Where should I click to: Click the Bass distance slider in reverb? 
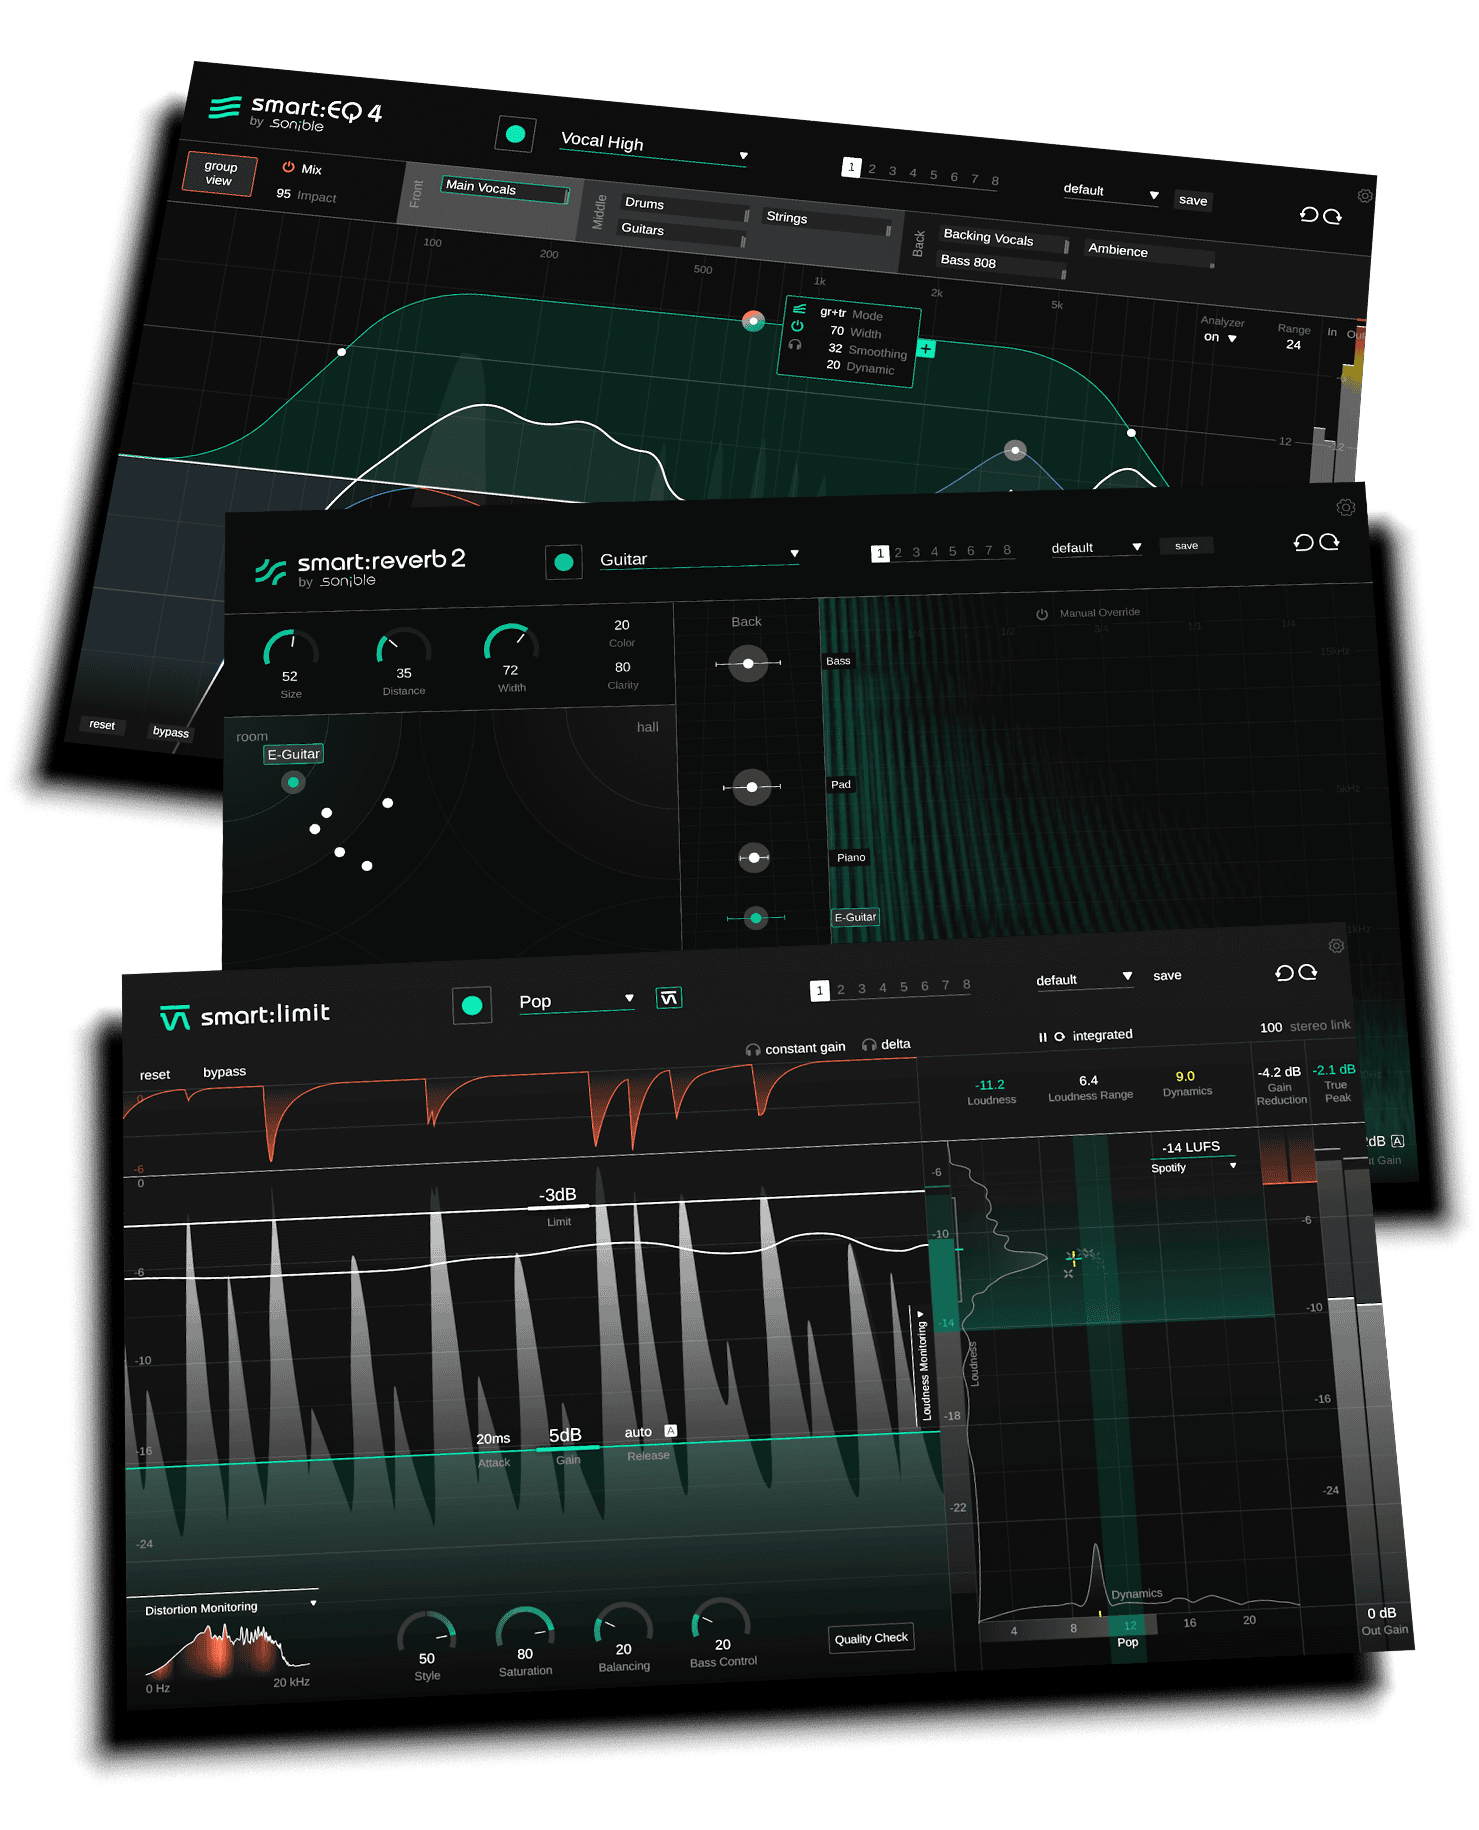[748, 663]
